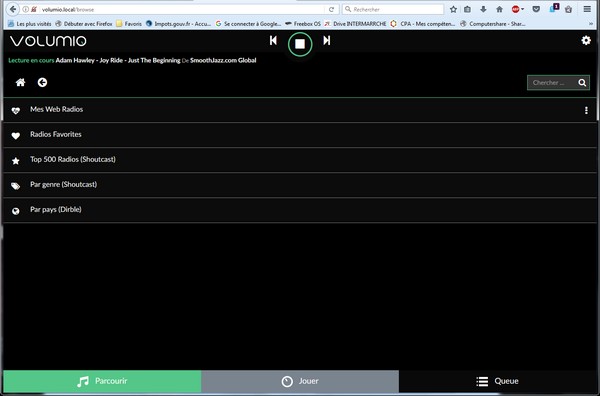Open Par pays (Dirble)
The height and width of the screenshot is (396, 600).
pyautogui.click(x=300, y=210)
